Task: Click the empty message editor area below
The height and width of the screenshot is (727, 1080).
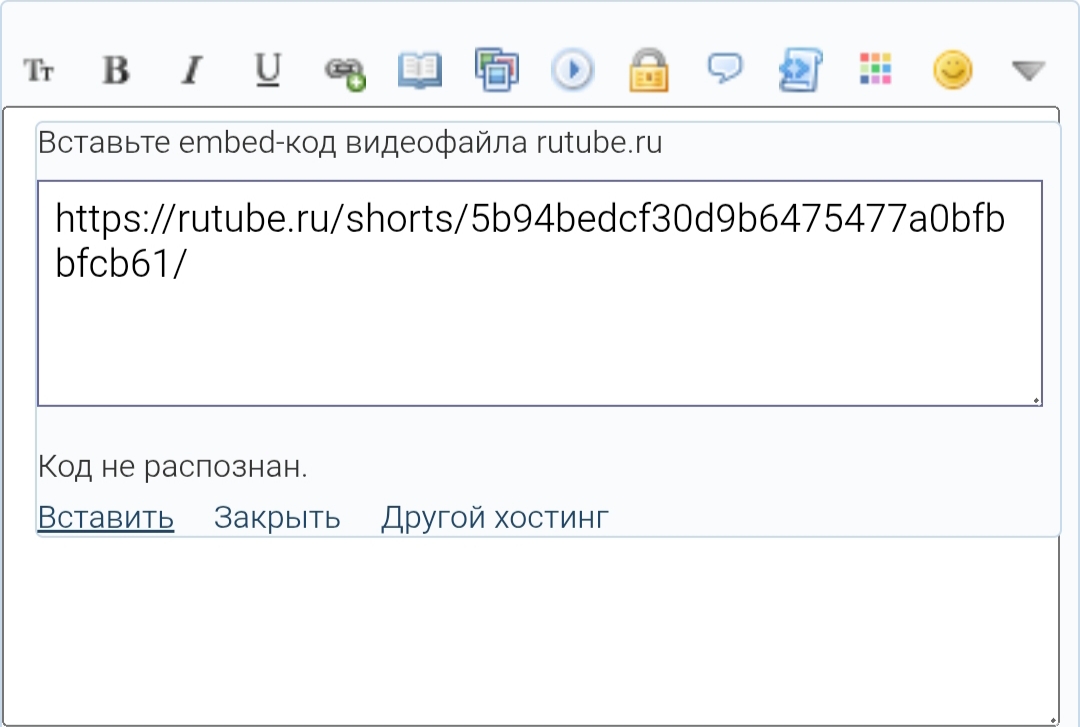Action: (x=540, y=630)
